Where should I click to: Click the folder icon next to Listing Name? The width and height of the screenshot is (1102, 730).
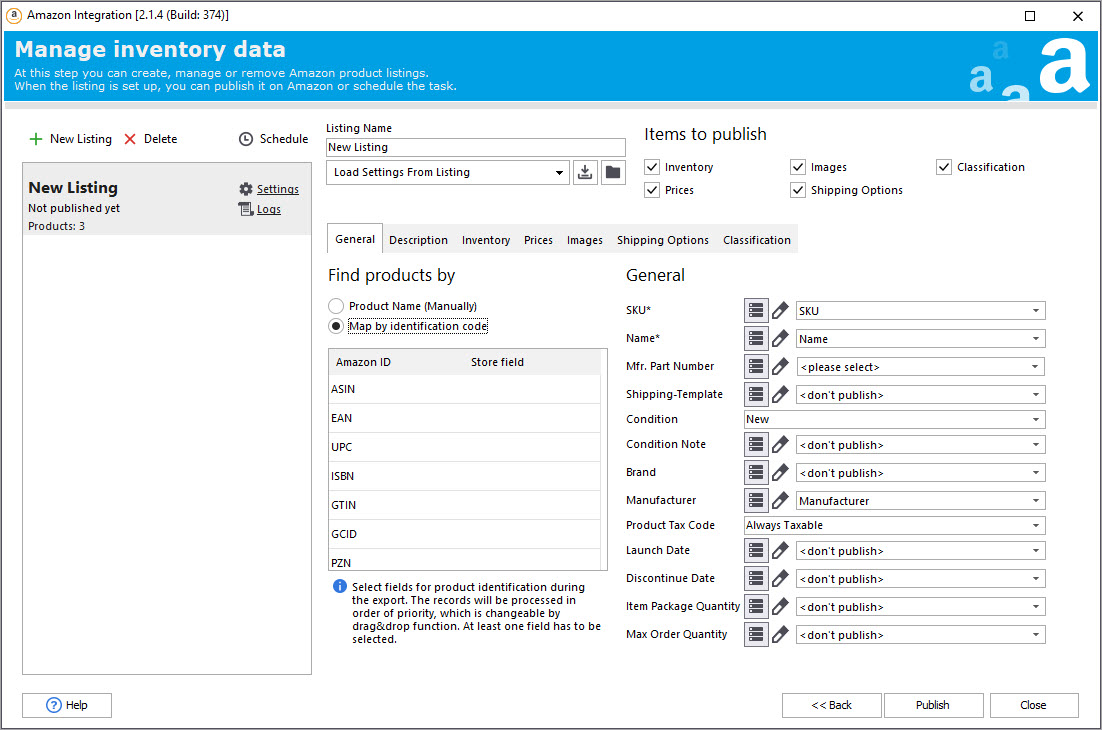[x=613, y=173]
